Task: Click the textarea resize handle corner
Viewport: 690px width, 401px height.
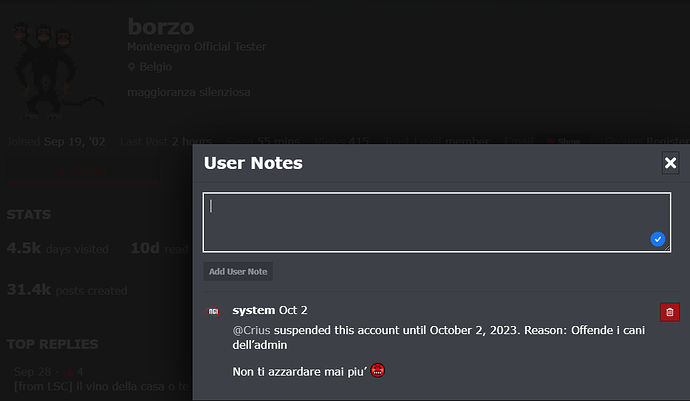Action: coord(667,248)
